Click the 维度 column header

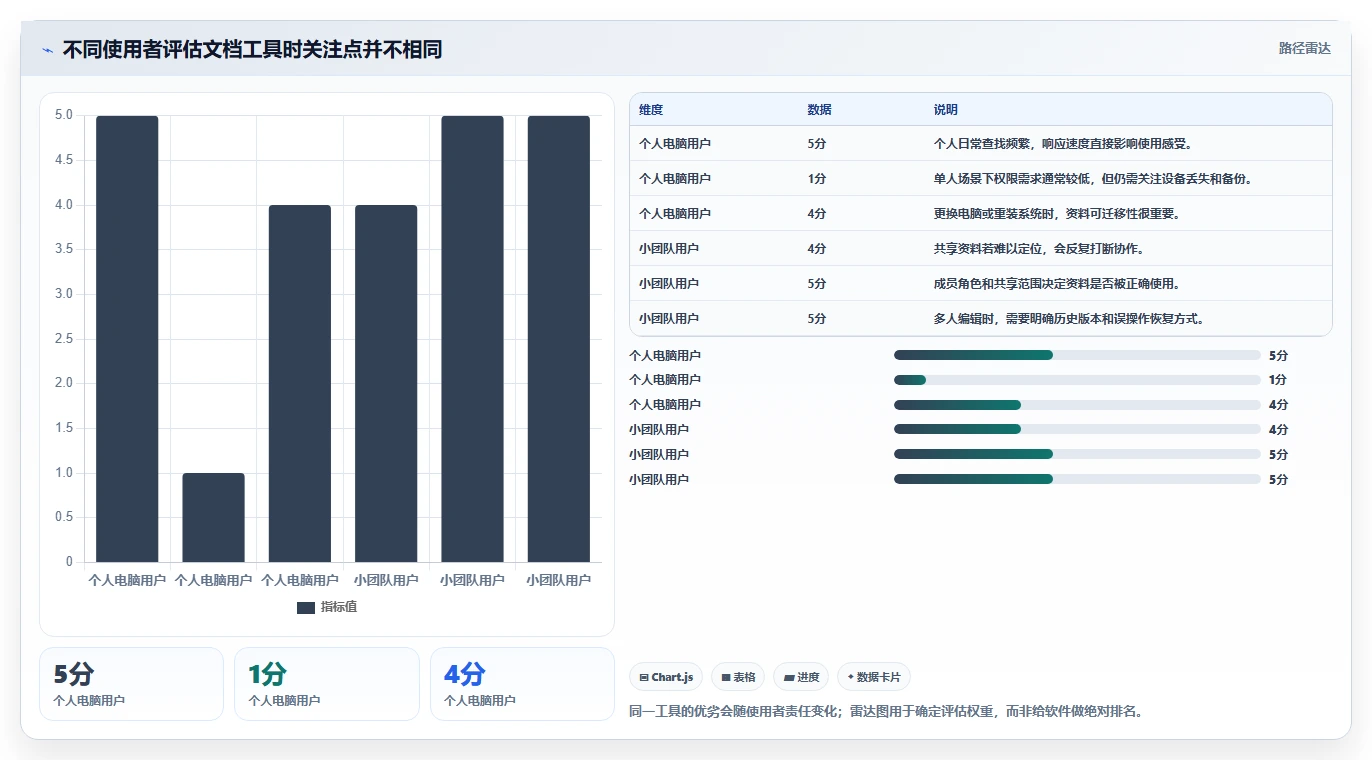[651, 110]
